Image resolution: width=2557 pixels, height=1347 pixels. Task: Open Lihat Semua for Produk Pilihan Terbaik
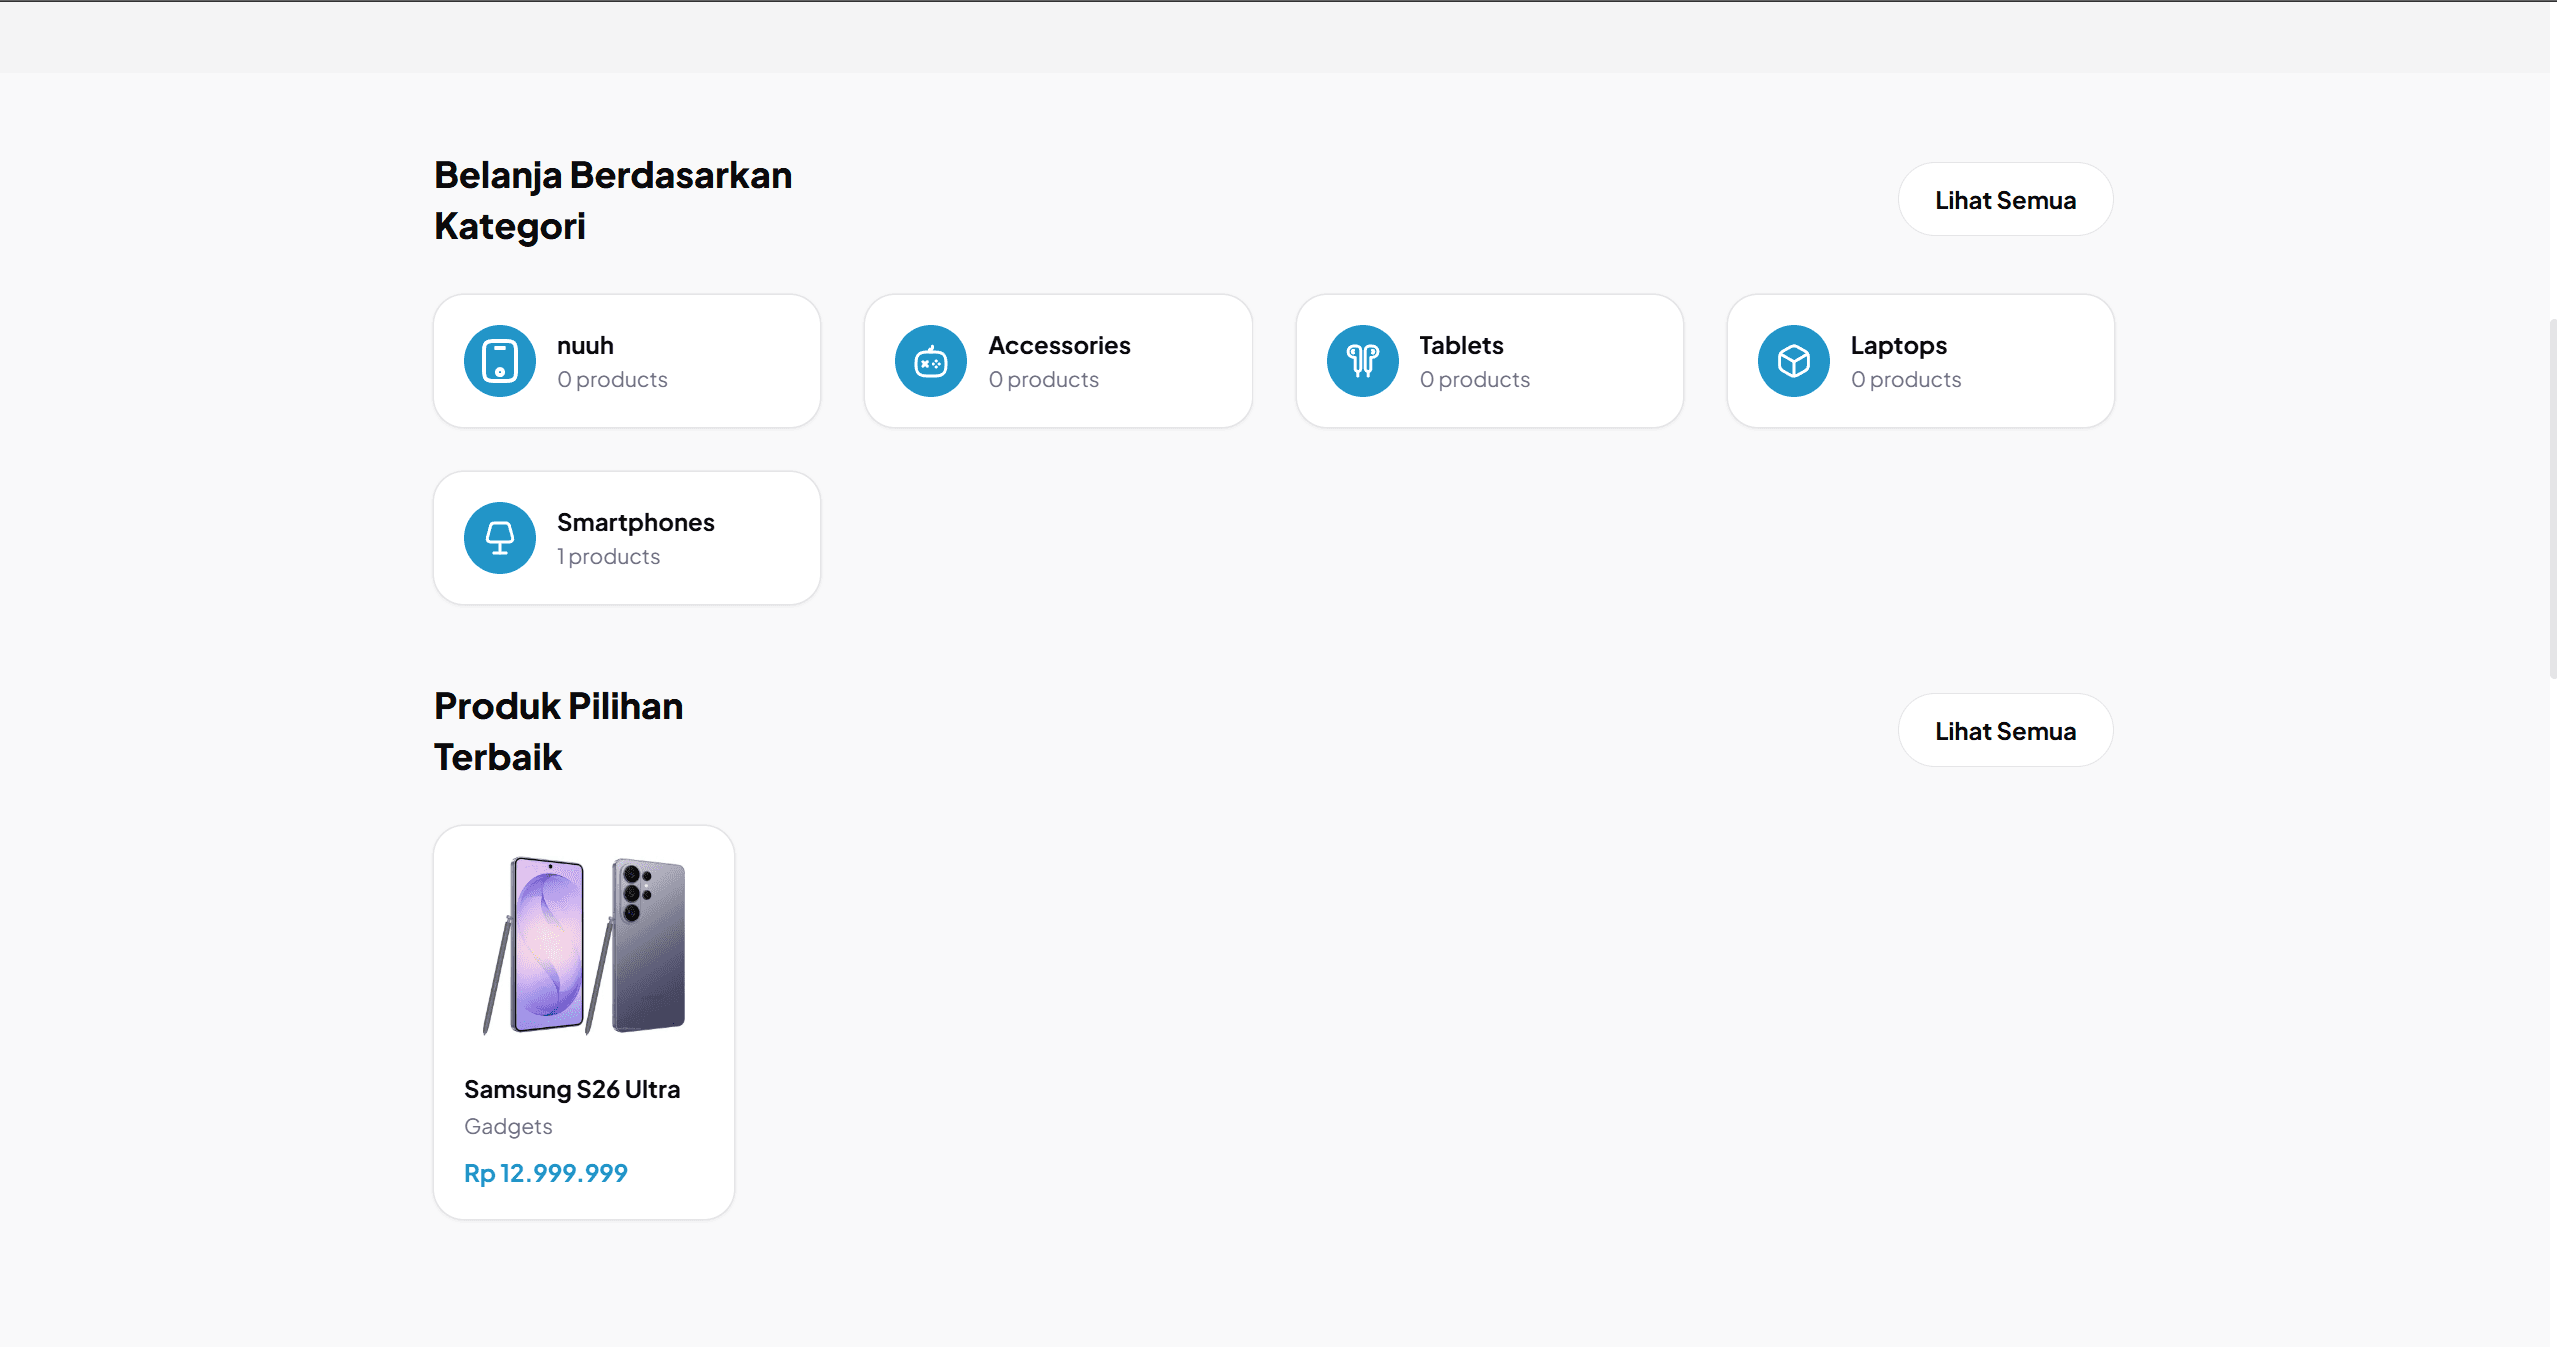(x=2005, y=731)
